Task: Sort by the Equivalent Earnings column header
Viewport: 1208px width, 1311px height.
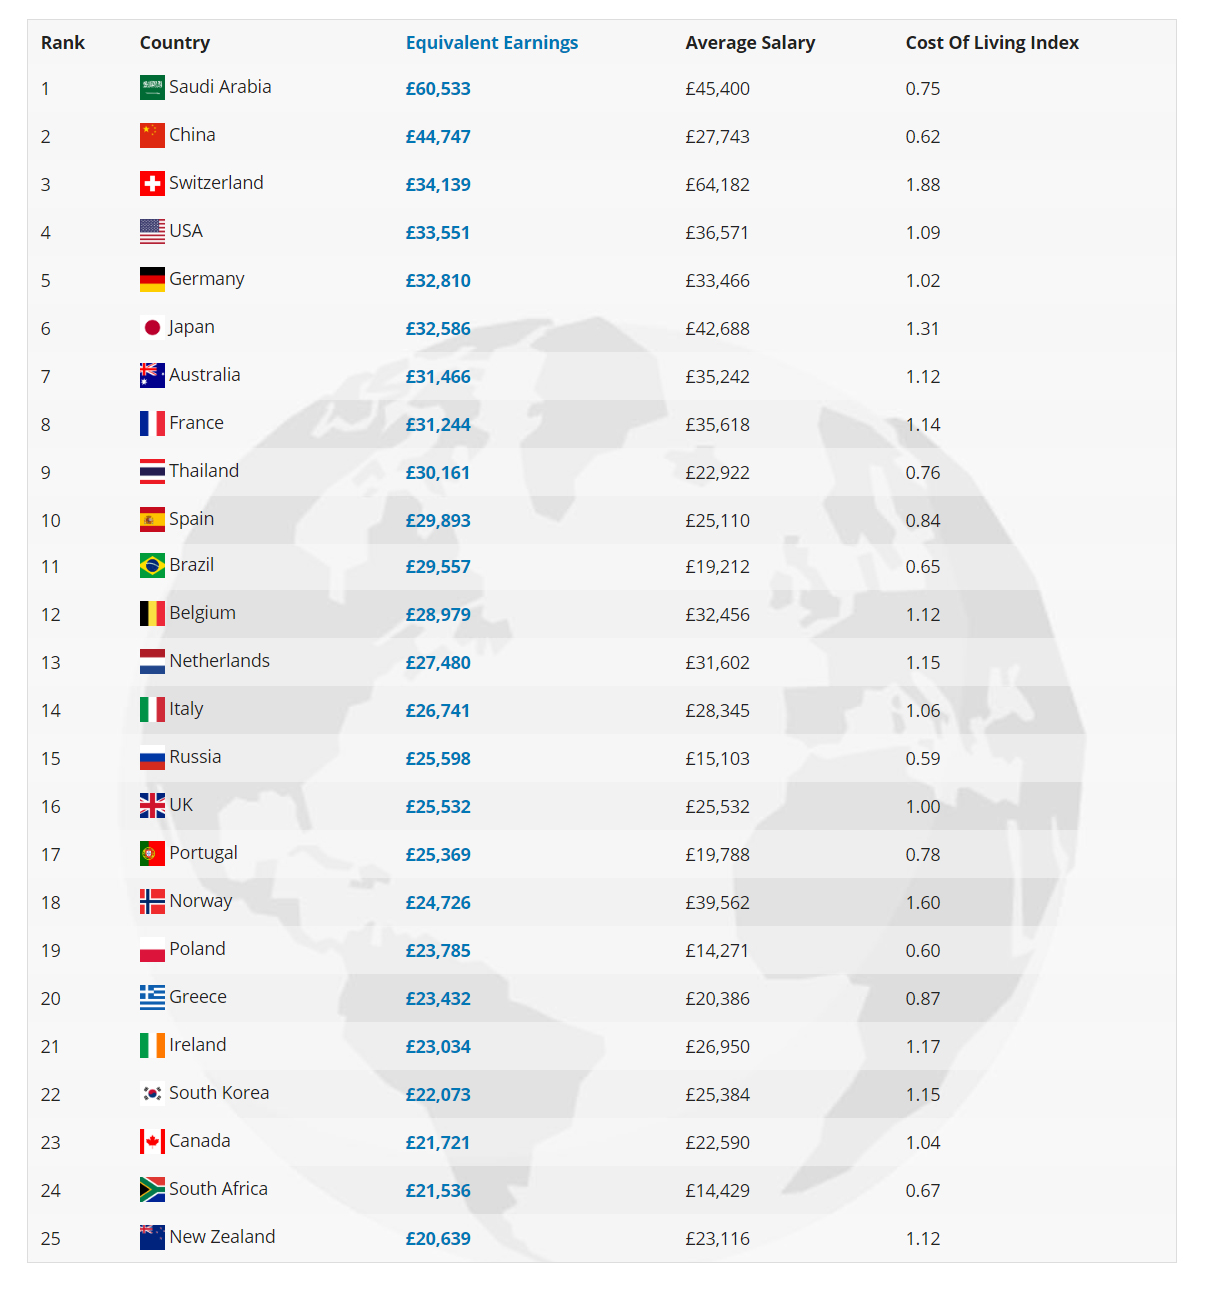Action: point(492,43)
